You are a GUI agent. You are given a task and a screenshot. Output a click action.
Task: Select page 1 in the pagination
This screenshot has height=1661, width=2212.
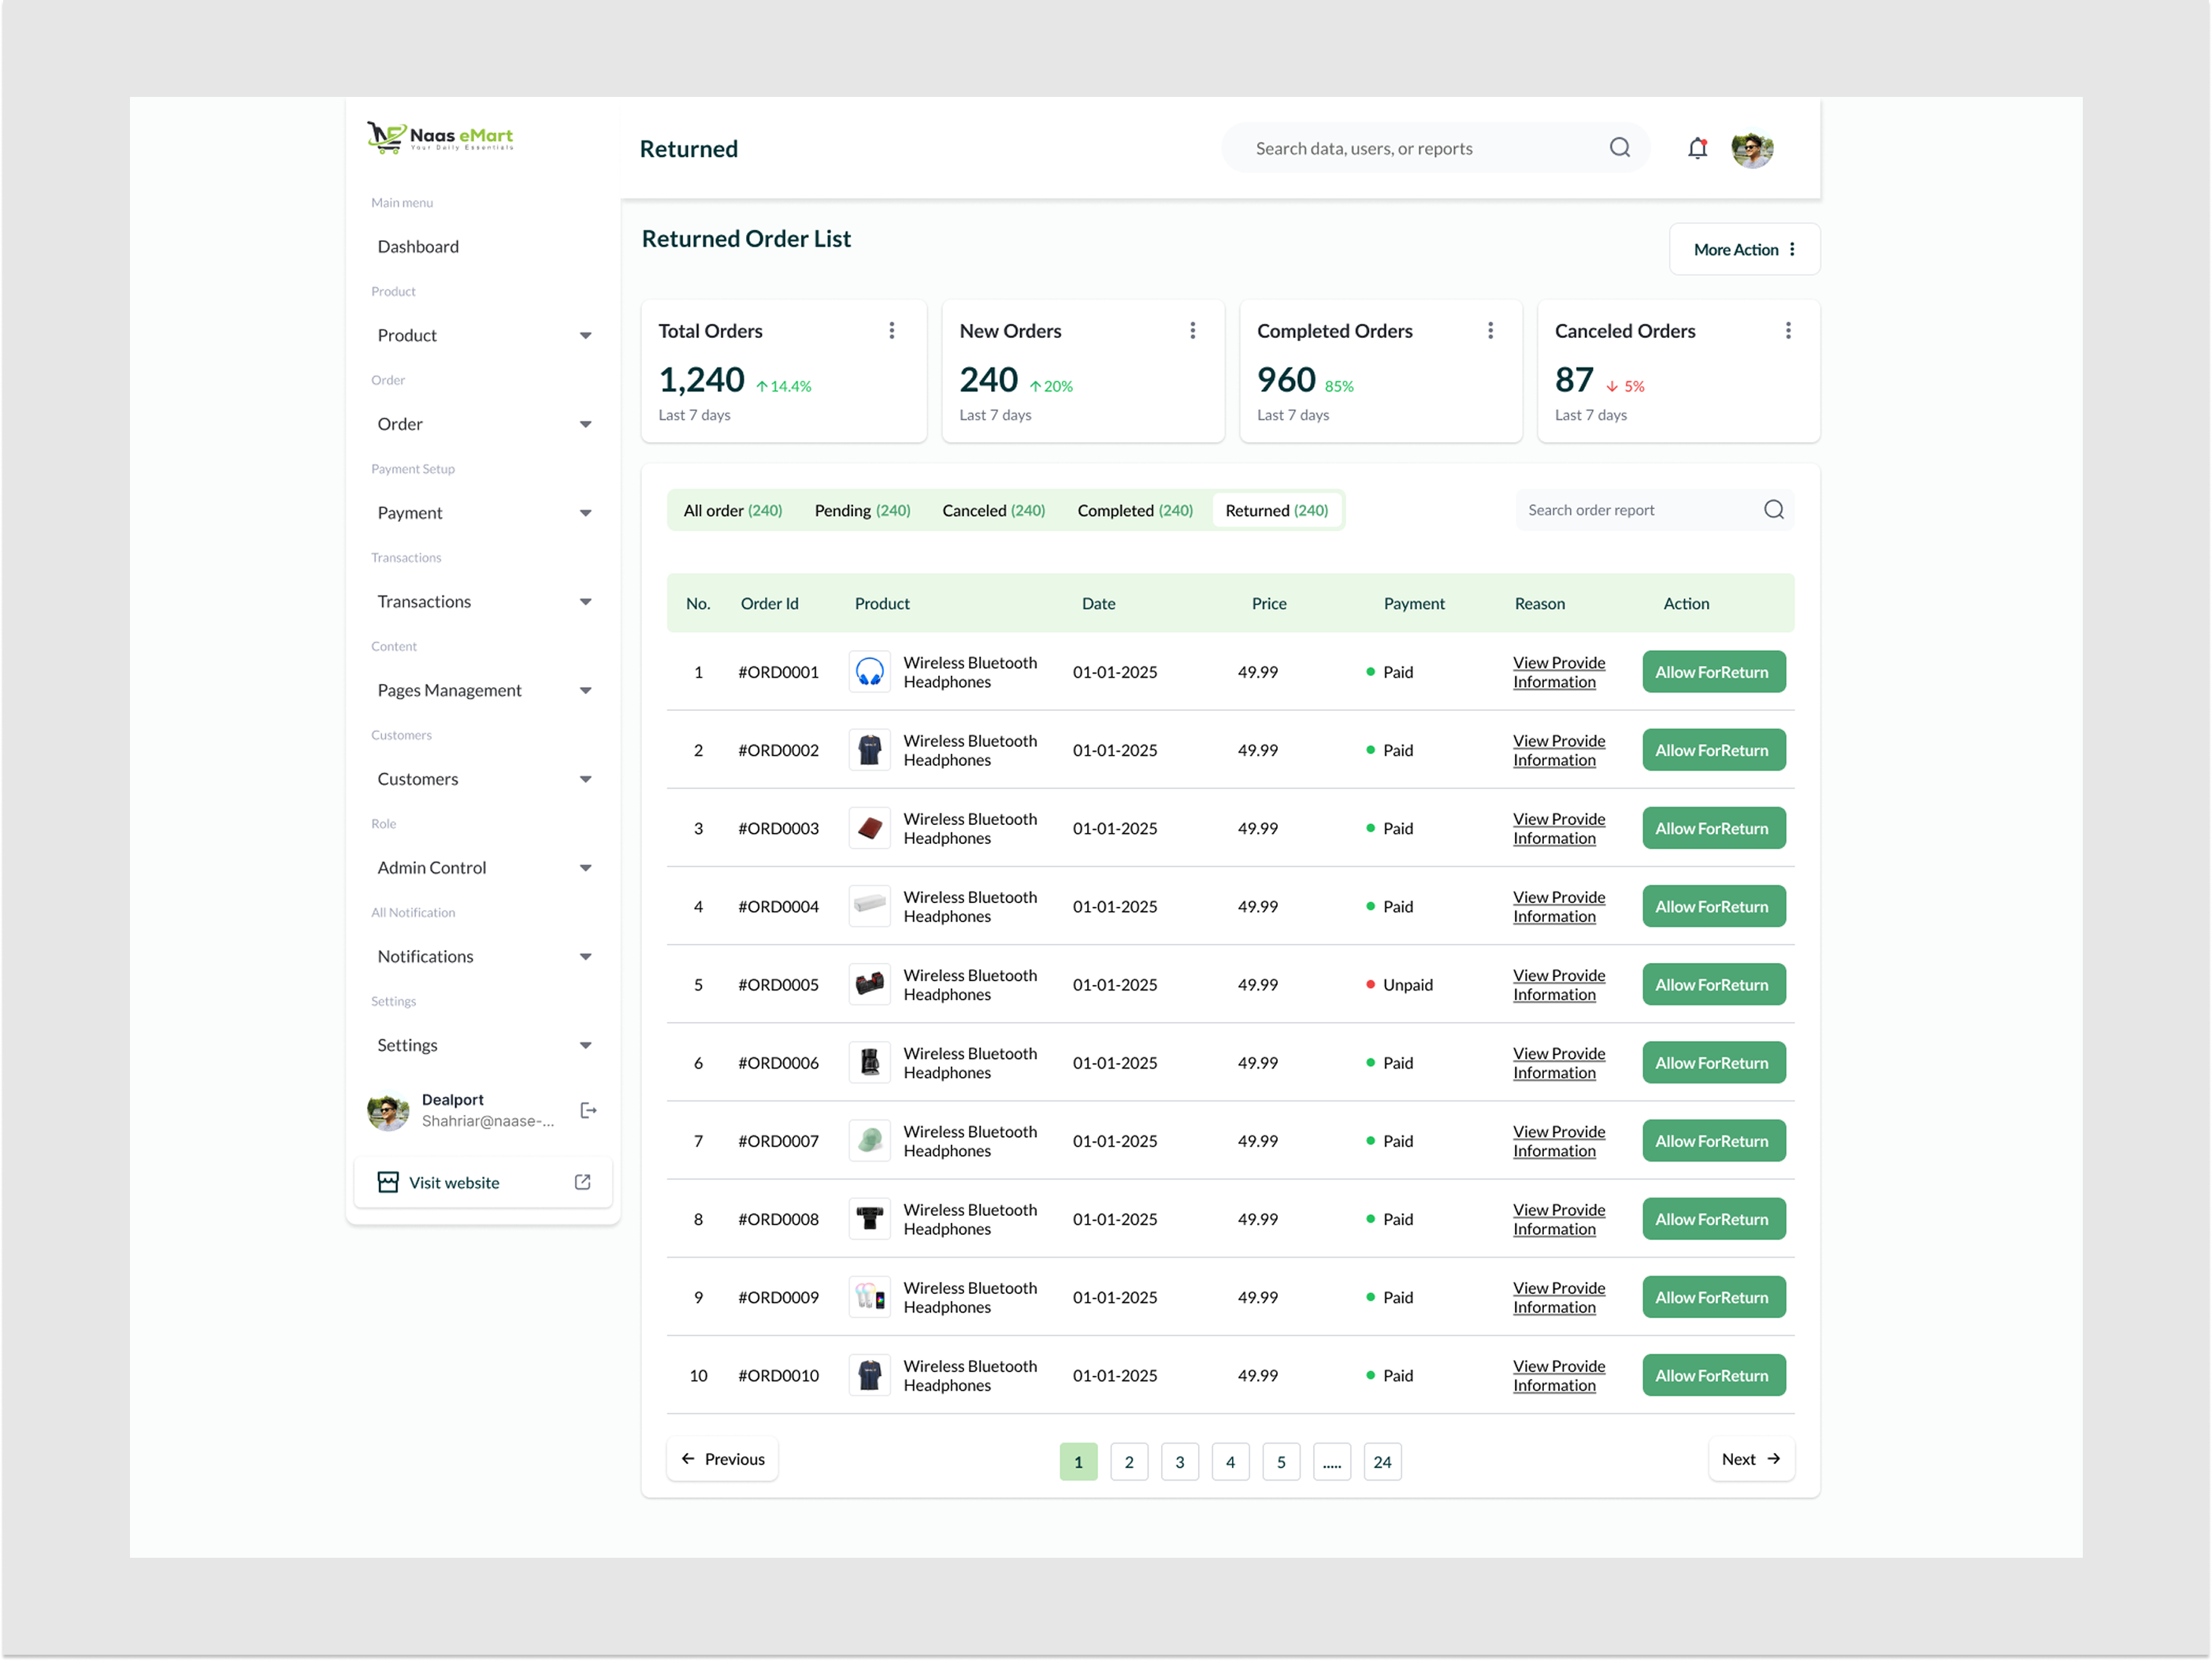pyautogui.click(x=1078, y=1461)
